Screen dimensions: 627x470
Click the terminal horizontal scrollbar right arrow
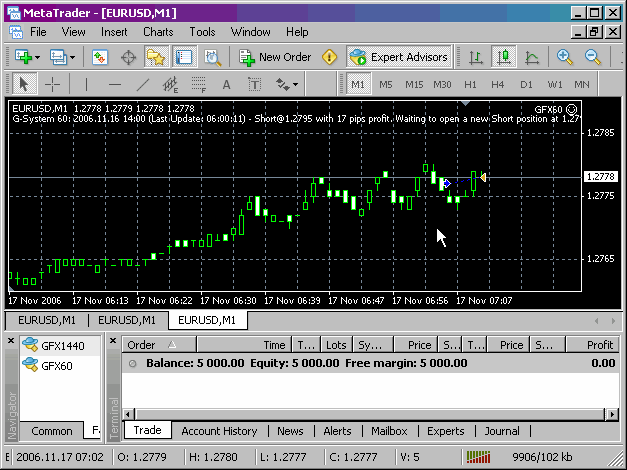[612, 414]
